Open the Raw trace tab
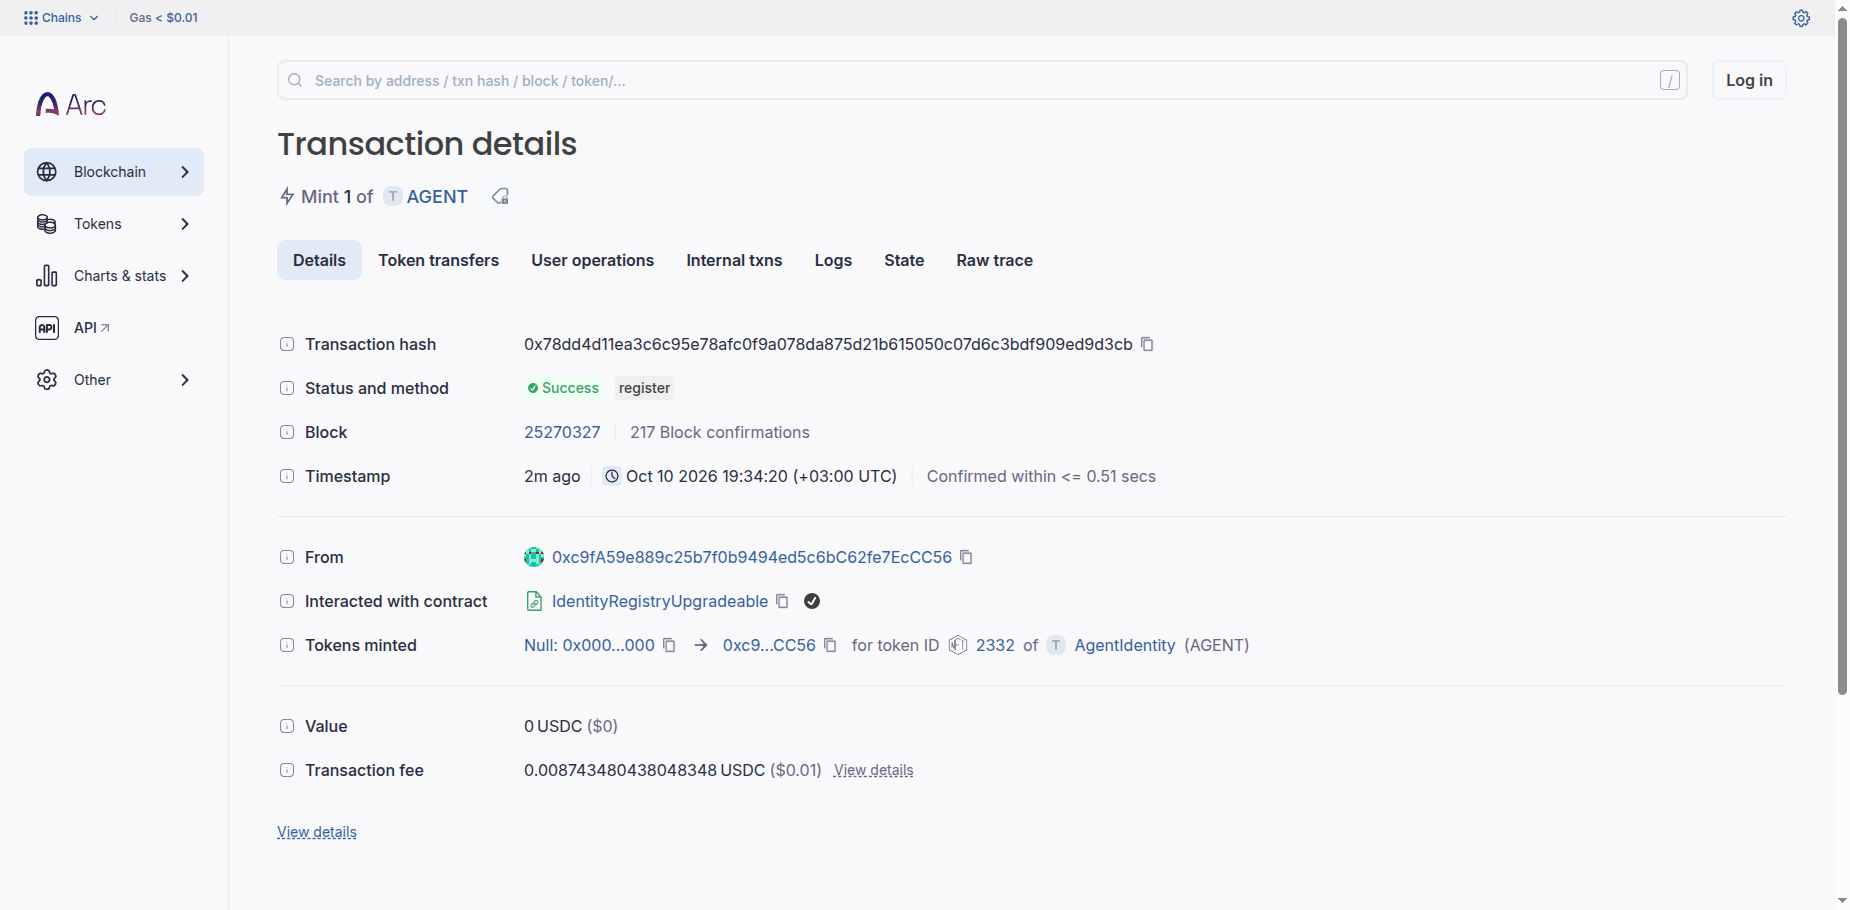Screen dimensions: 1850x910 coord(995,260)
